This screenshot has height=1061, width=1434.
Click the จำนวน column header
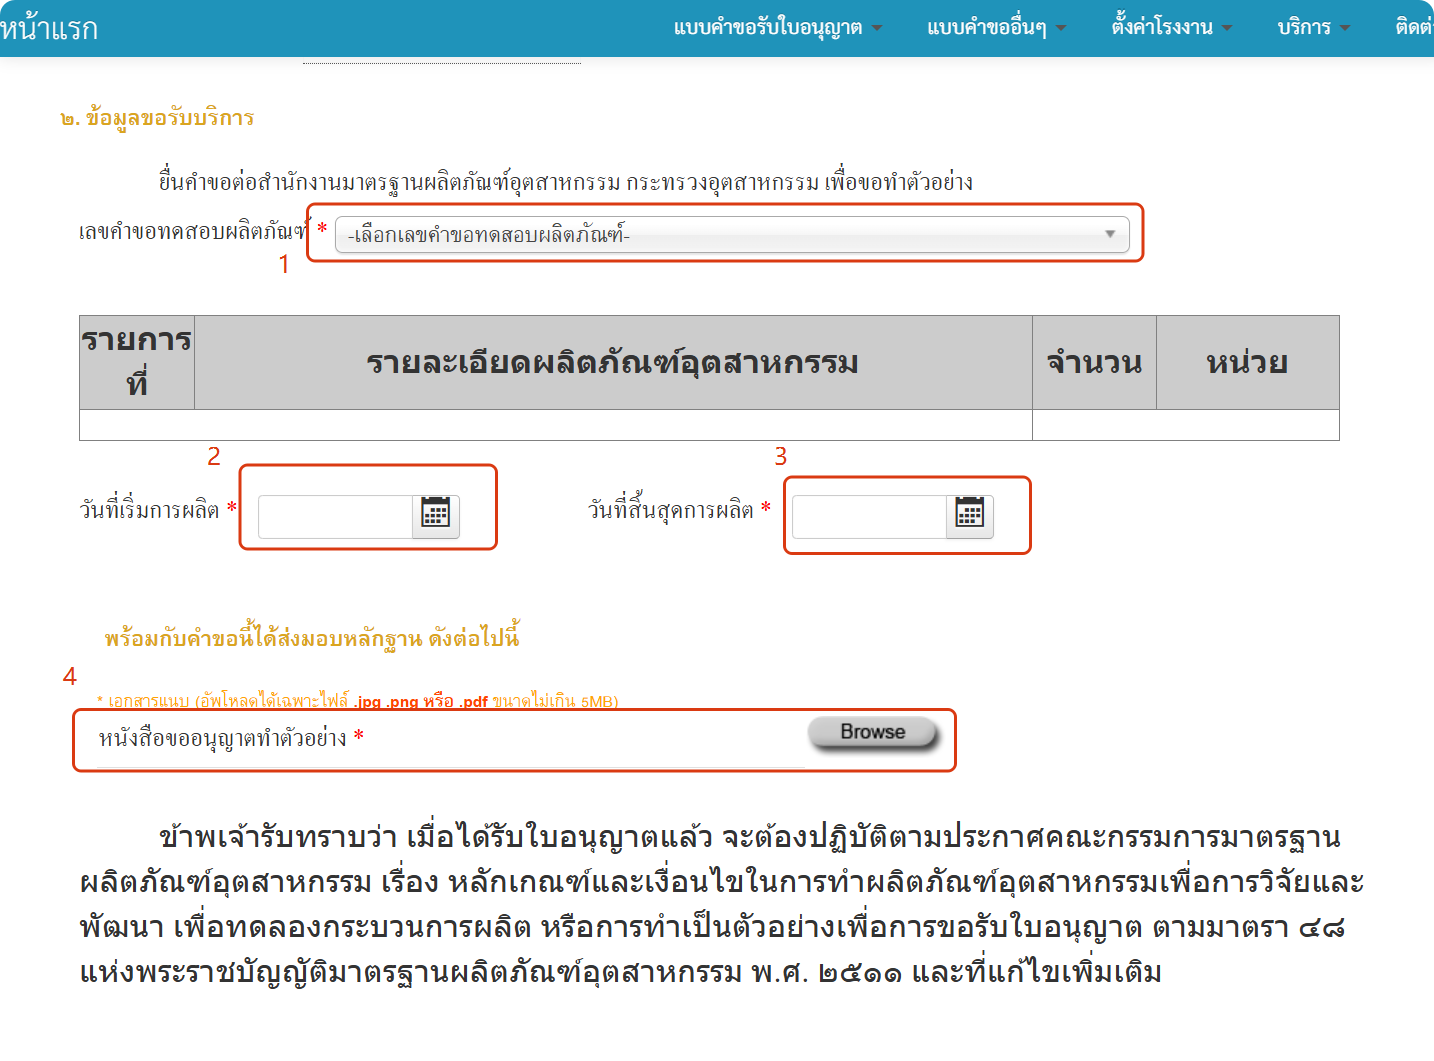(1094, 362)
